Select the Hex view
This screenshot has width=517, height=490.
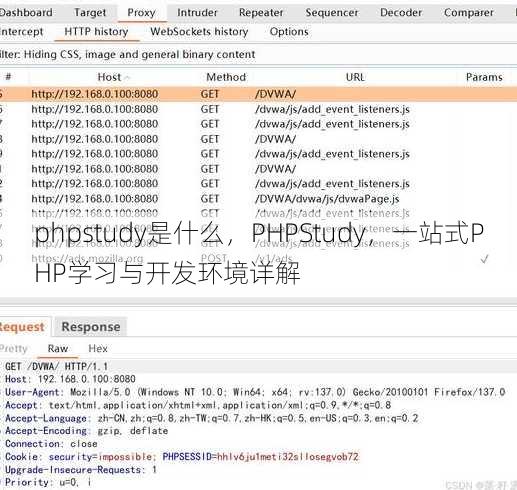tap(98, 349)
